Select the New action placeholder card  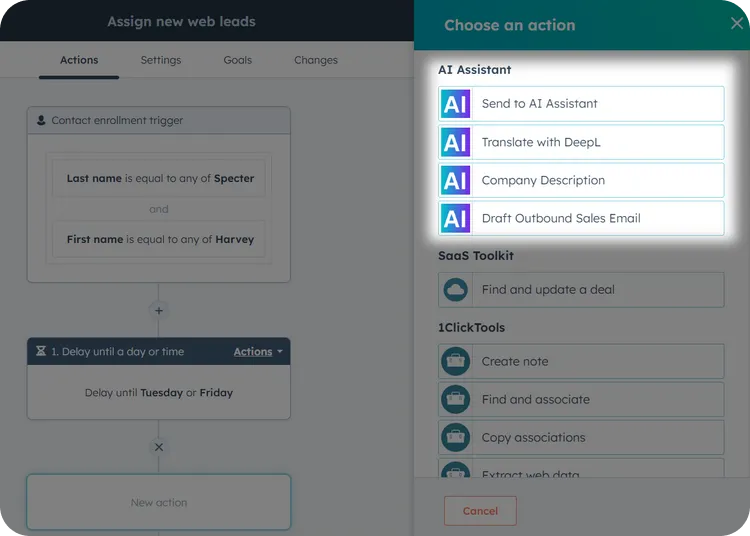coord(159,502)
